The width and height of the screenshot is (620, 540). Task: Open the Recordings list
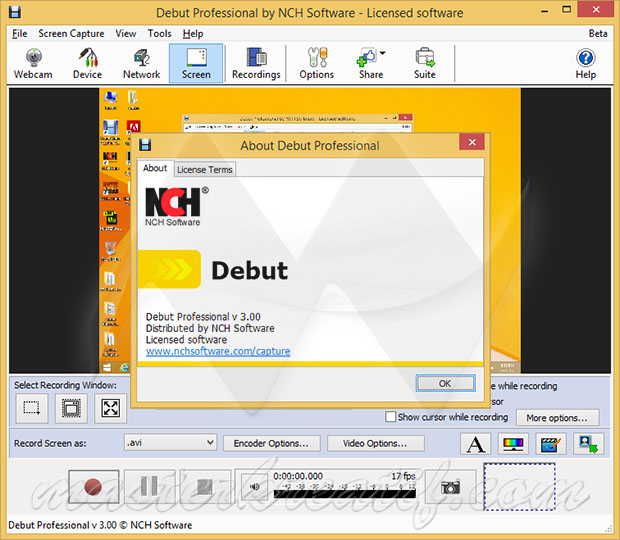(256, 63)
